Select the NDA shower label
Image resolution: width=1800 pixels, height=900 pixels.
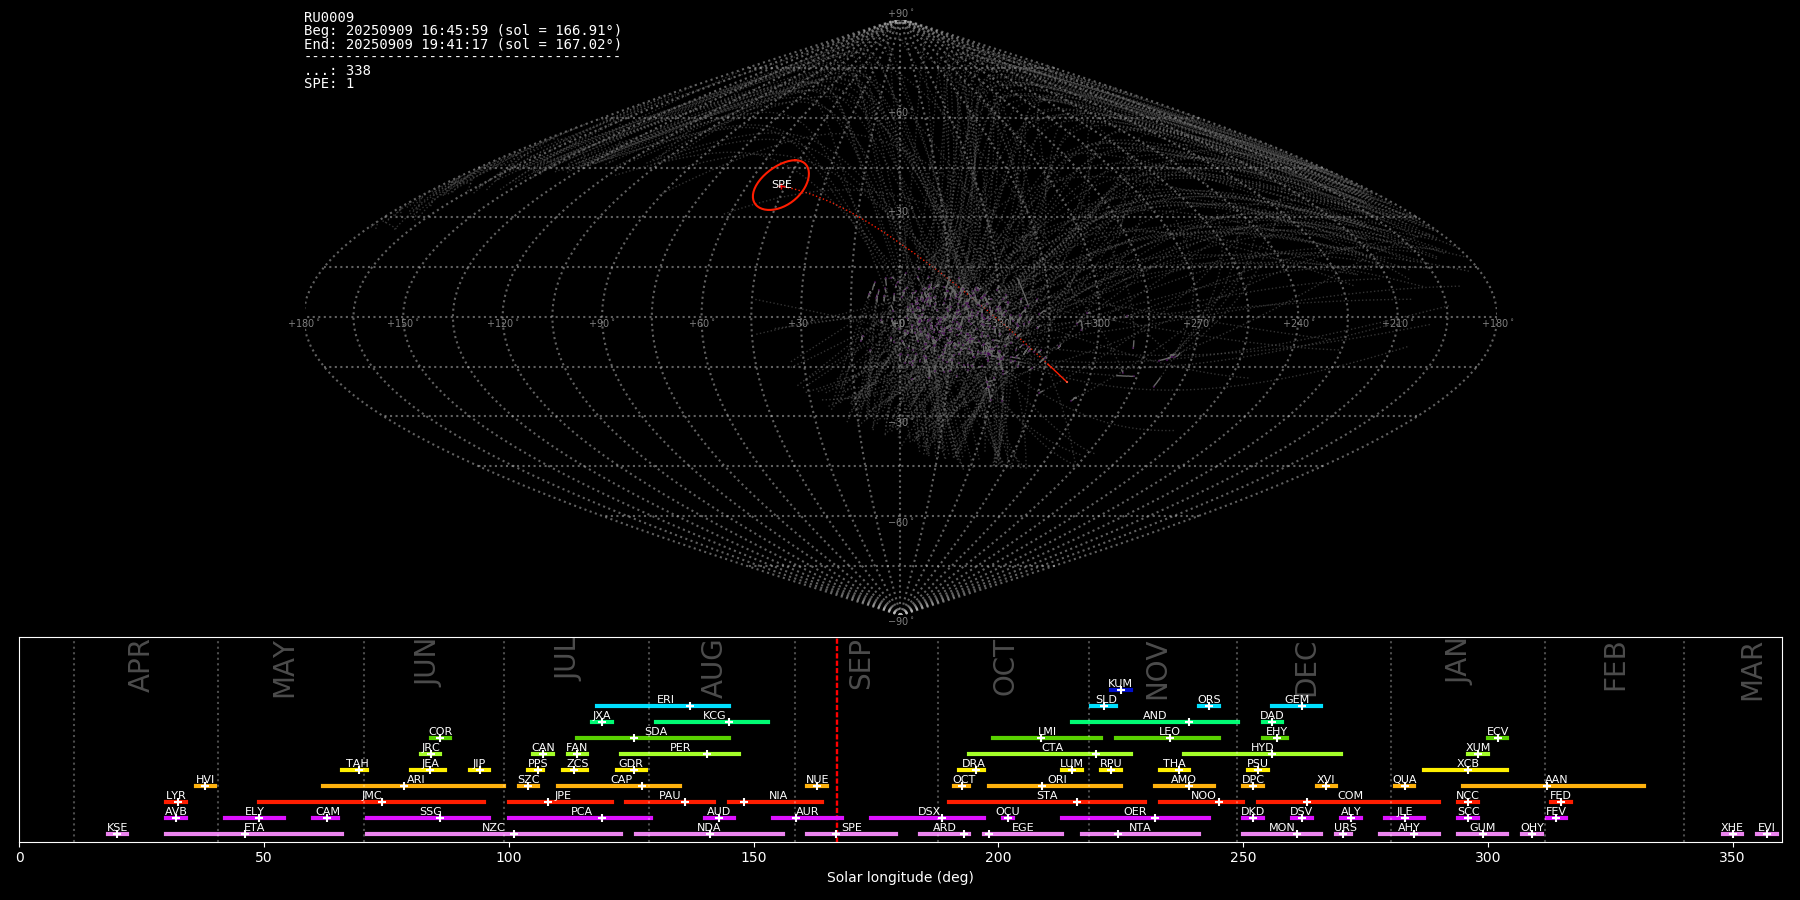pos(709,828)
